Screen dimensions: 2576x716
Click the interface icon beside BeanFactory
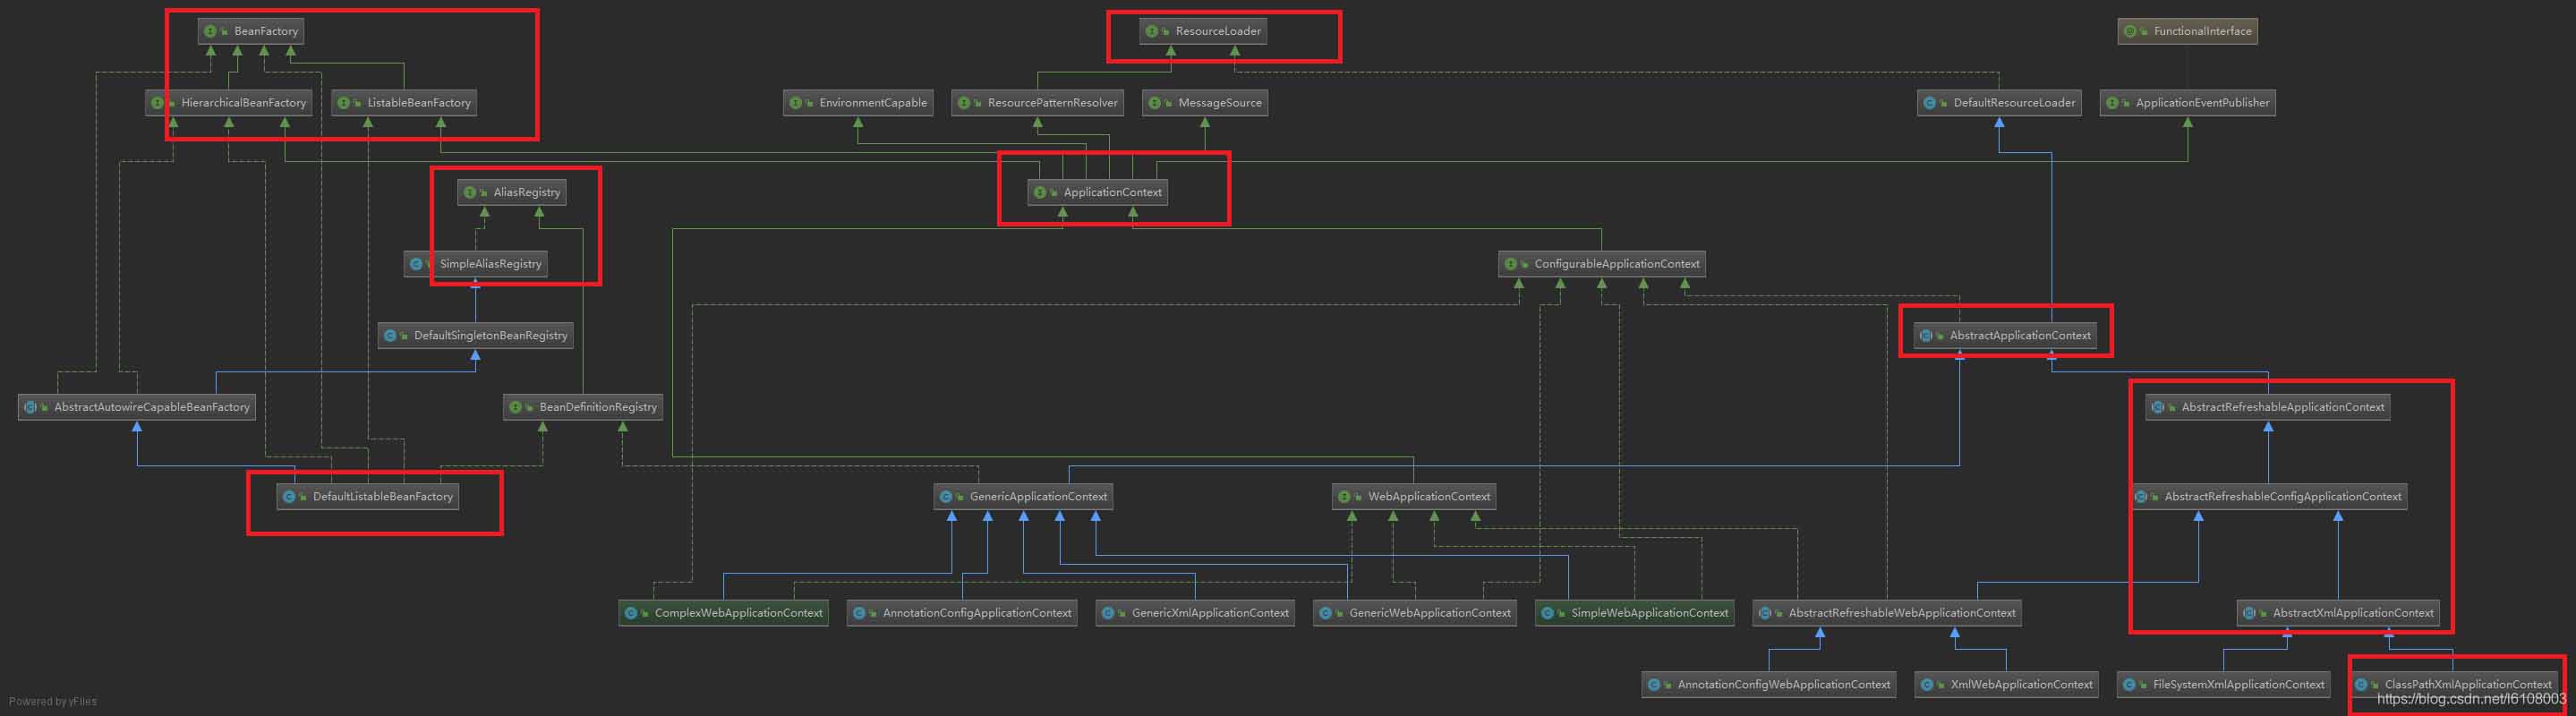[x=210, y=31]
